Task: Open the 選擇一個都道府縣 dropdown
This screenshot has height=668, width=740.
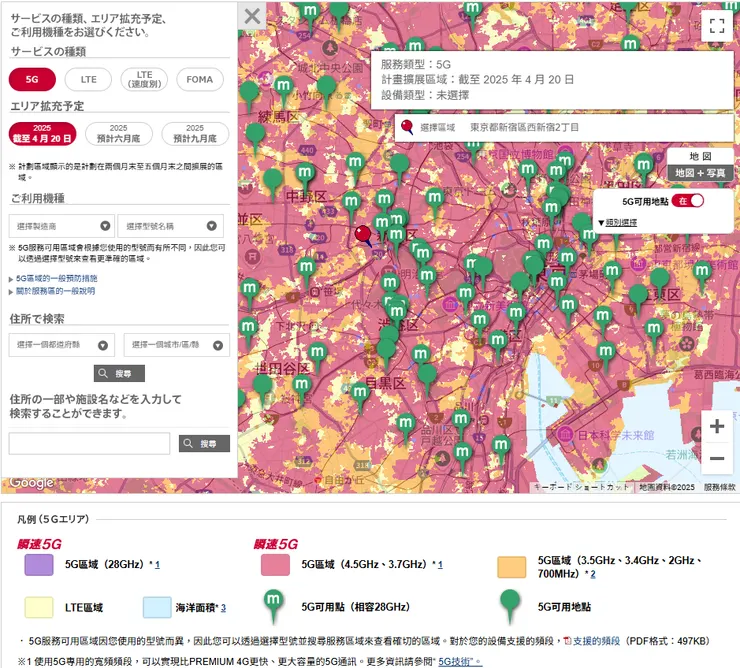Action: (62, 345)
